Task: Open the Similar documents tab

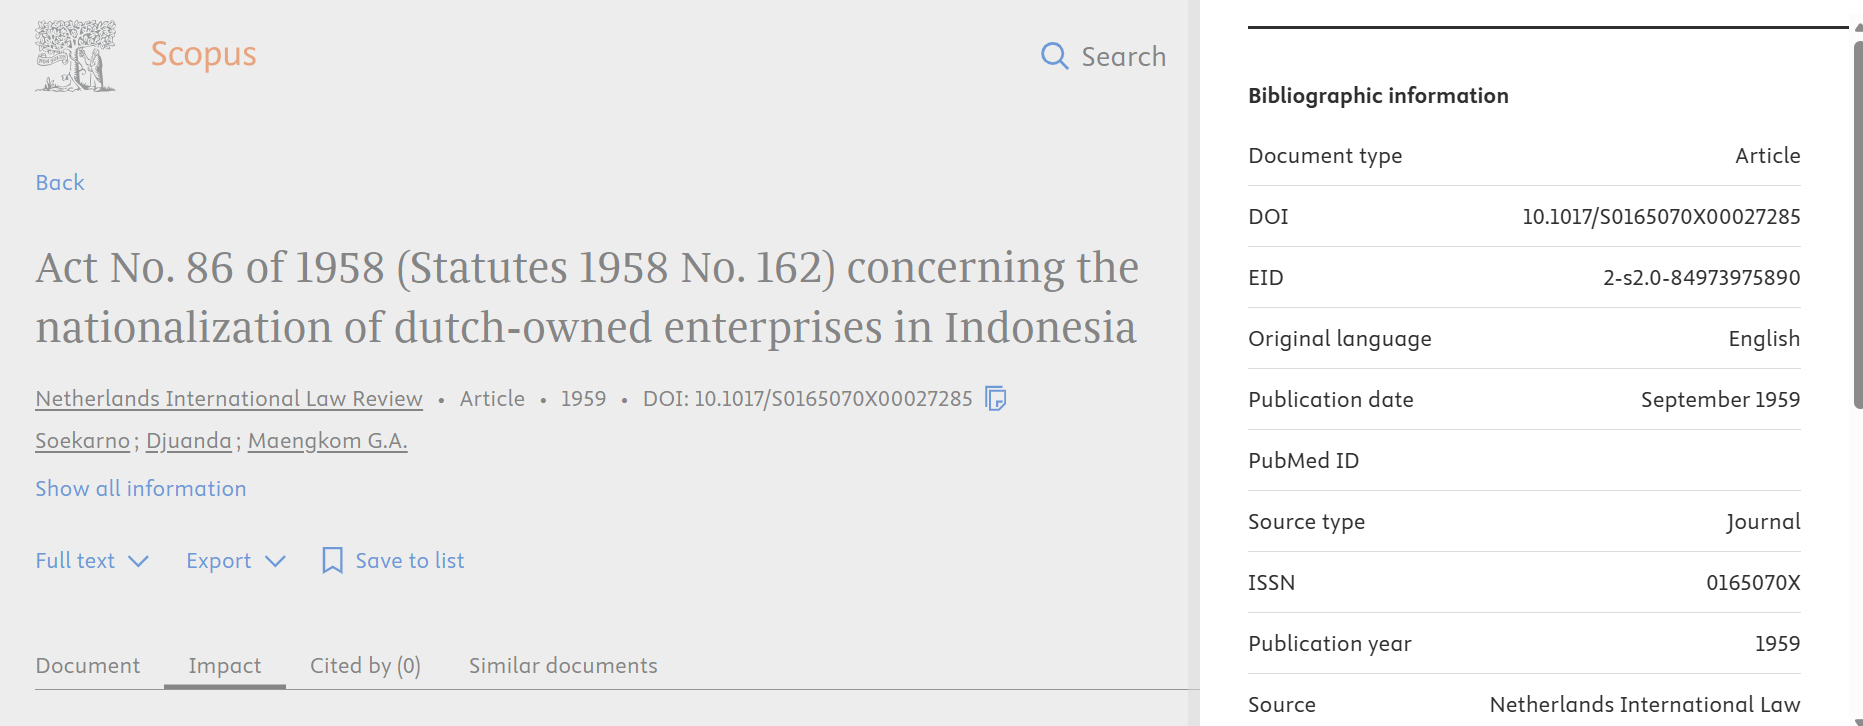Action: tap(563, 666)
